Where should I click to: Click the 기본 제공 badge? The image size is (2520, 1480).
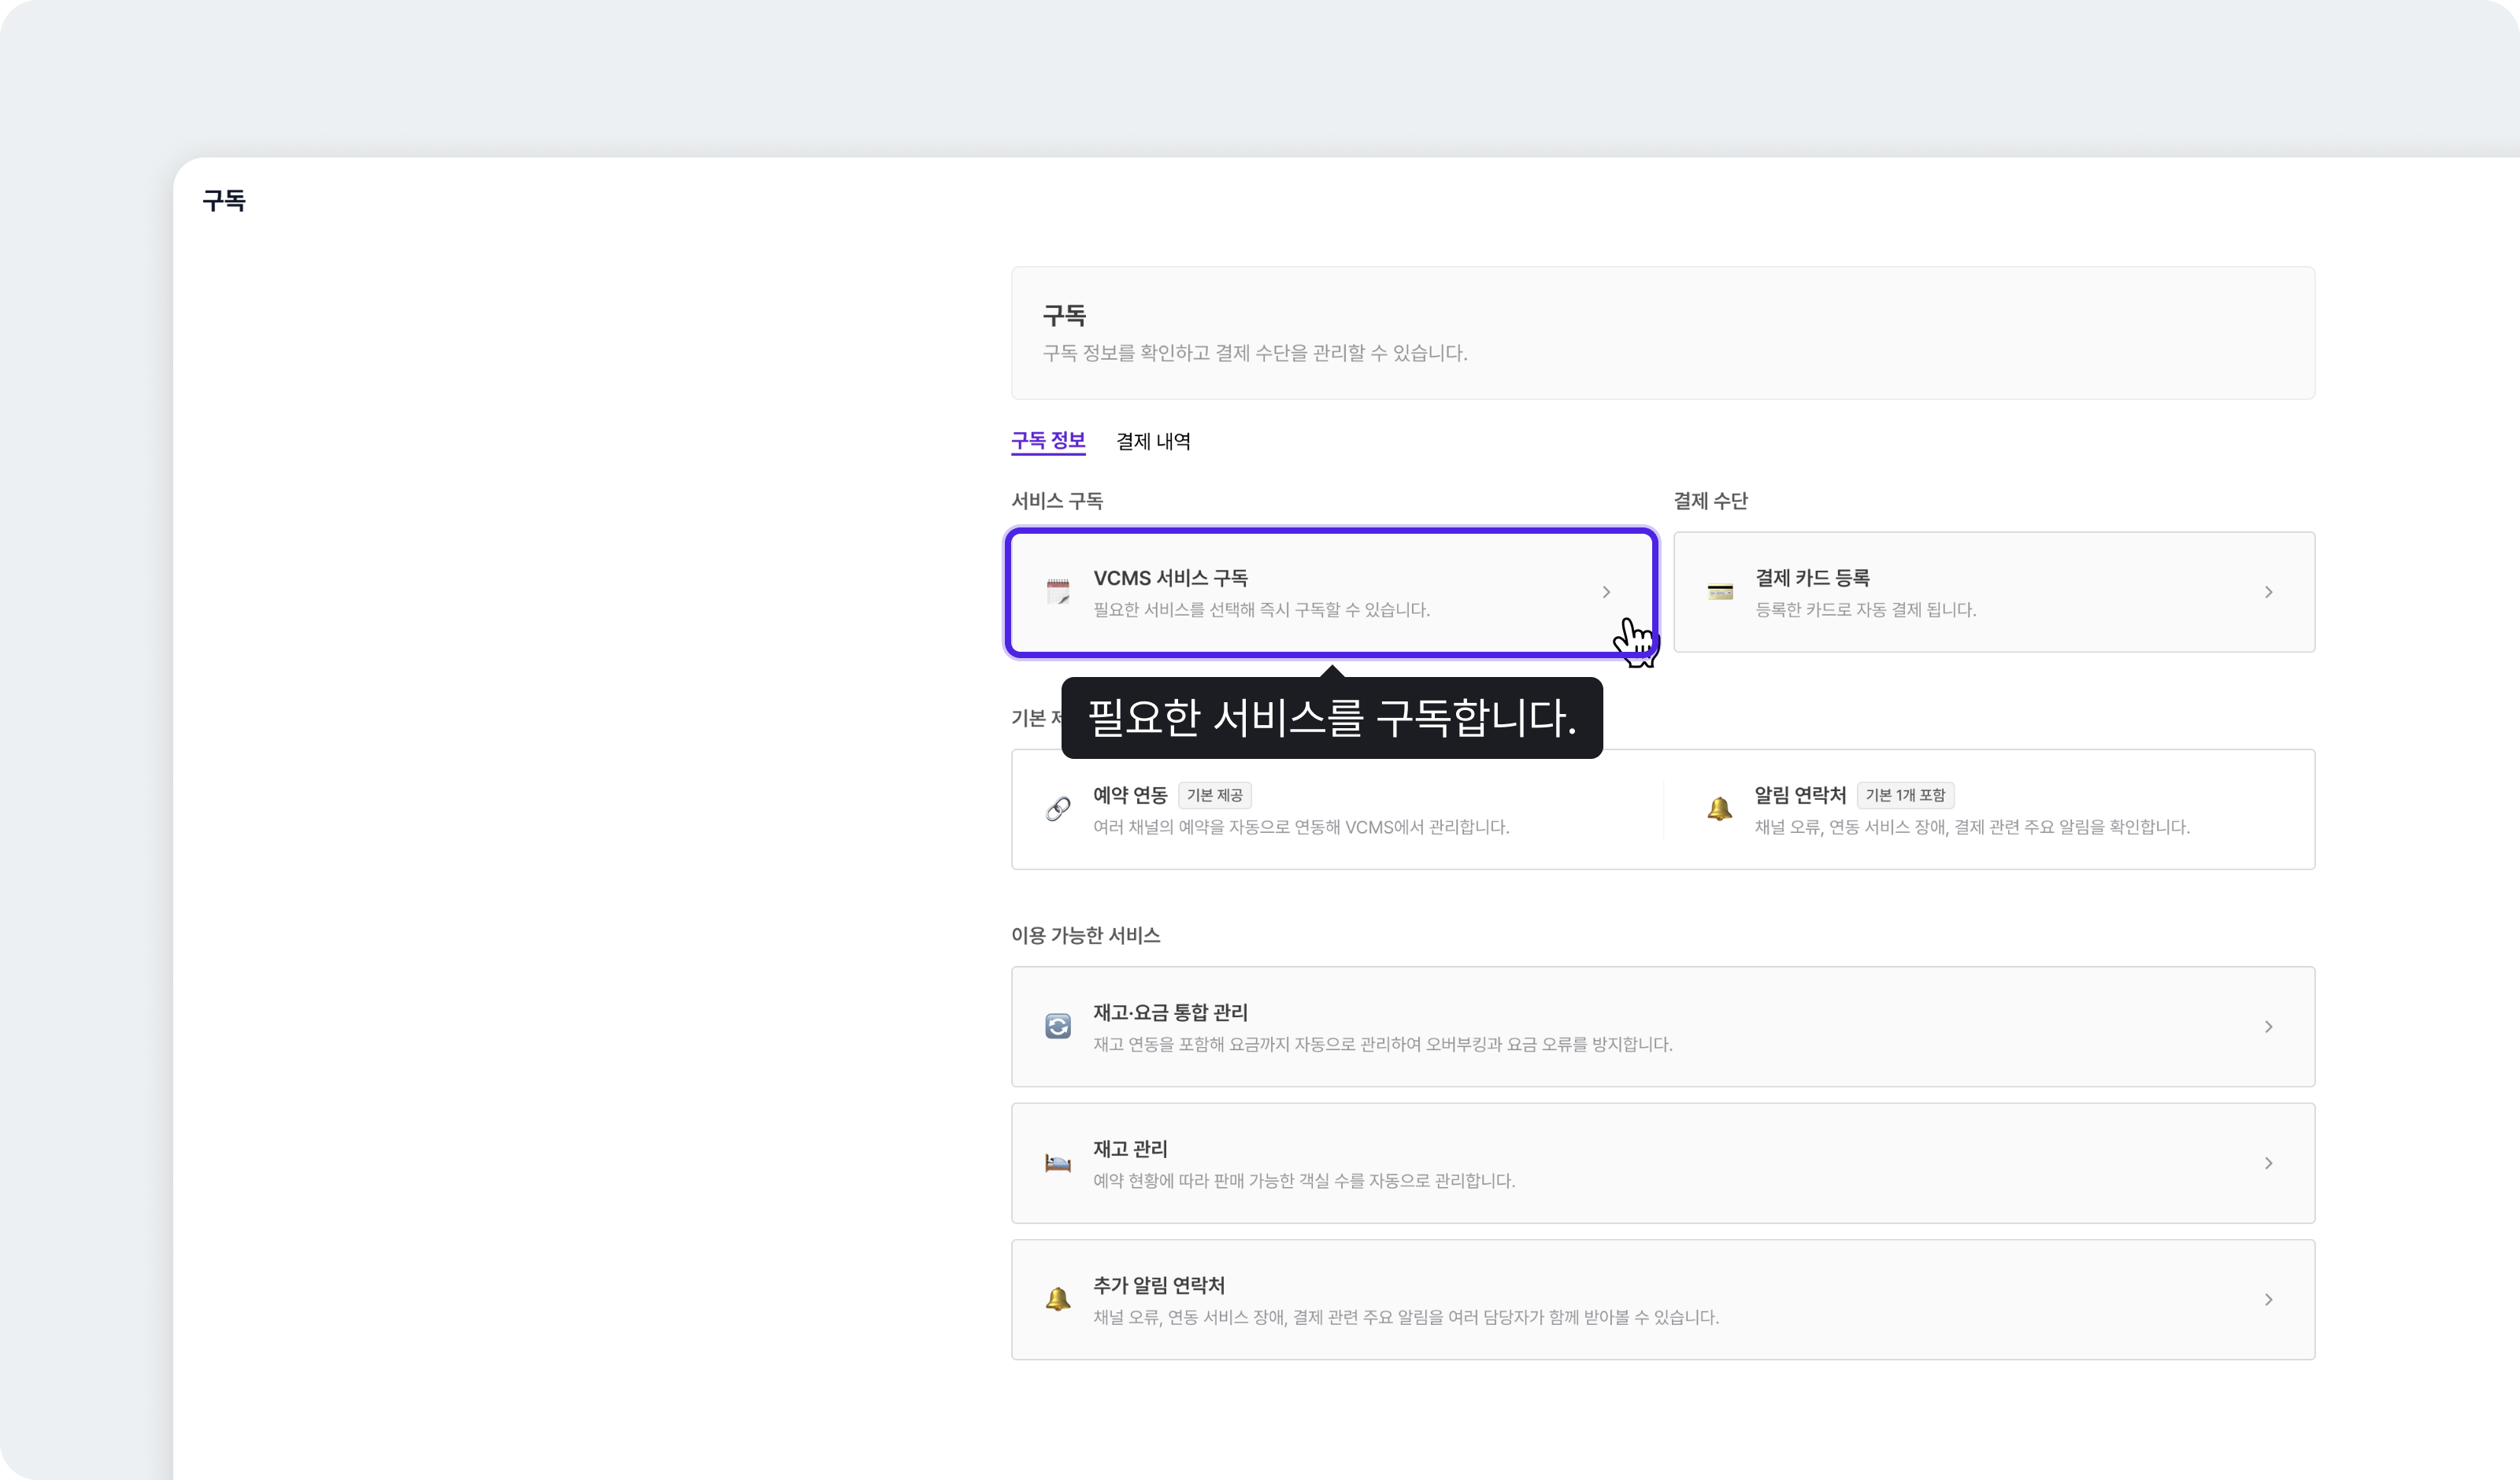(1215, 795)
